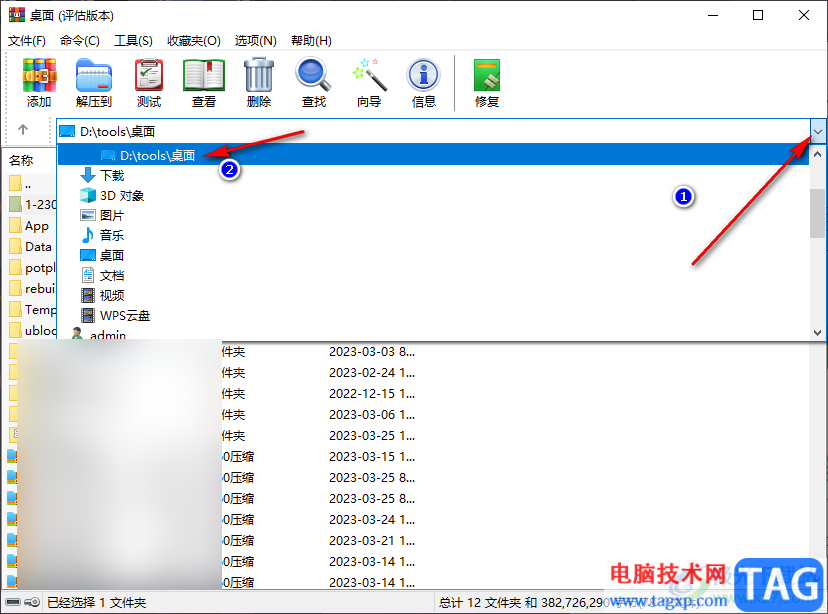828x614 pixels.
Task: Select highlighted D:\tools\桌面 dropdown entry
Action: tap(433, 155)
